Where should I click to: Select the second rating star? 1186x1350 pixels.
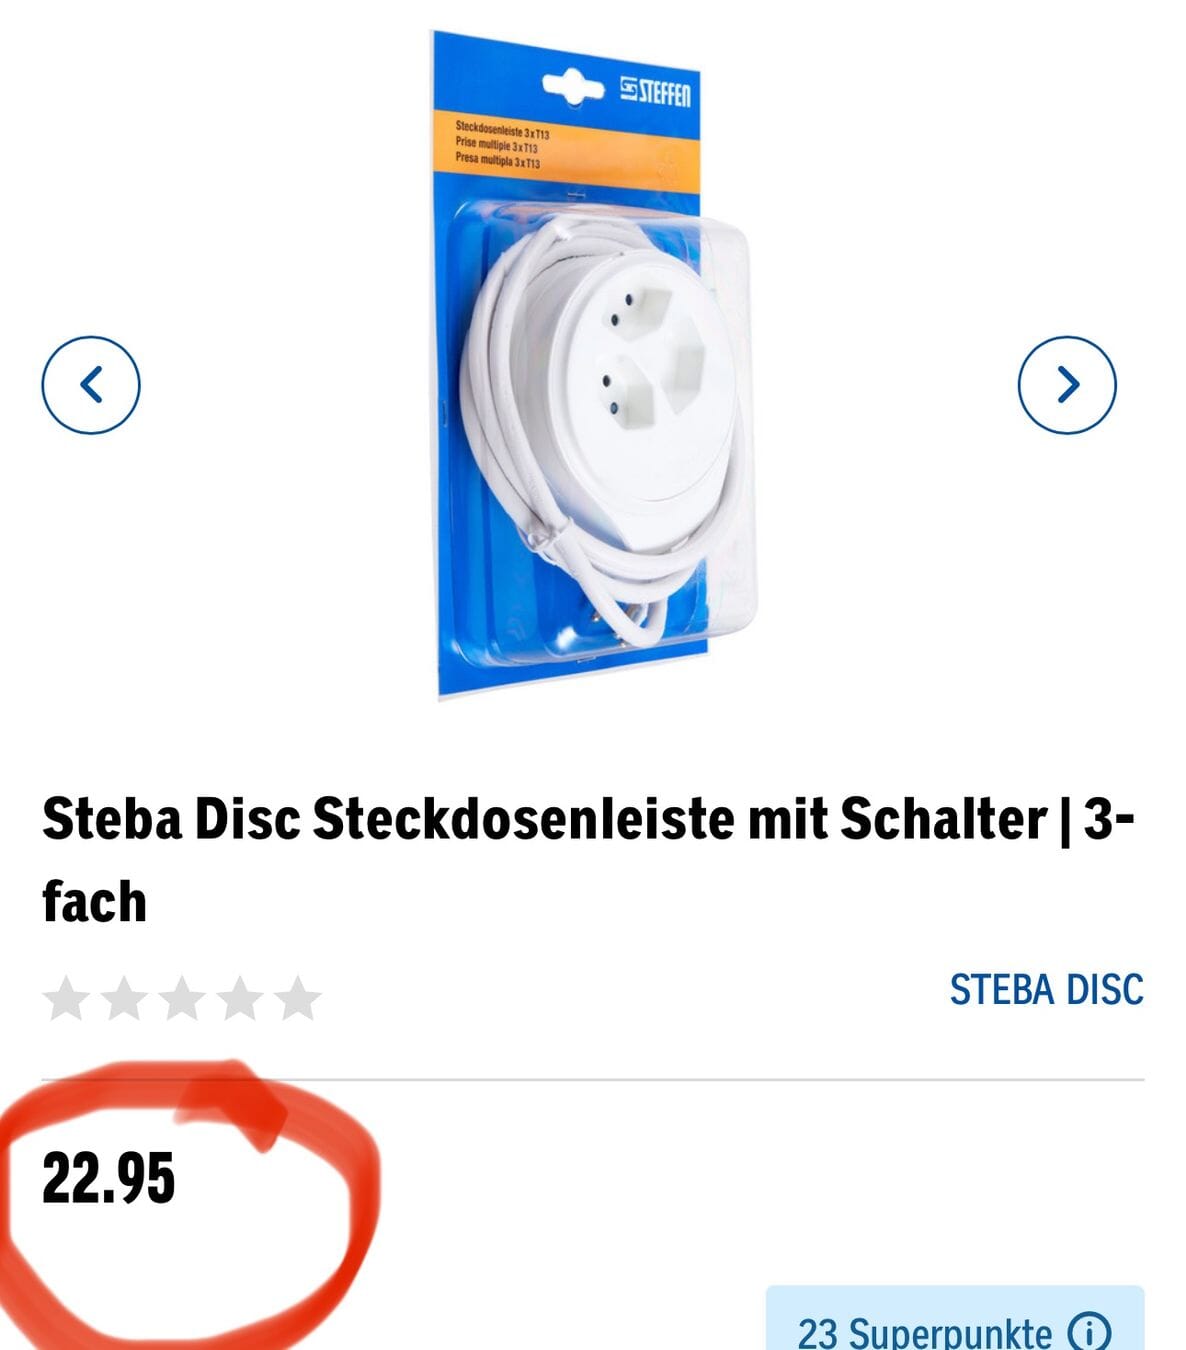point(124,998)
